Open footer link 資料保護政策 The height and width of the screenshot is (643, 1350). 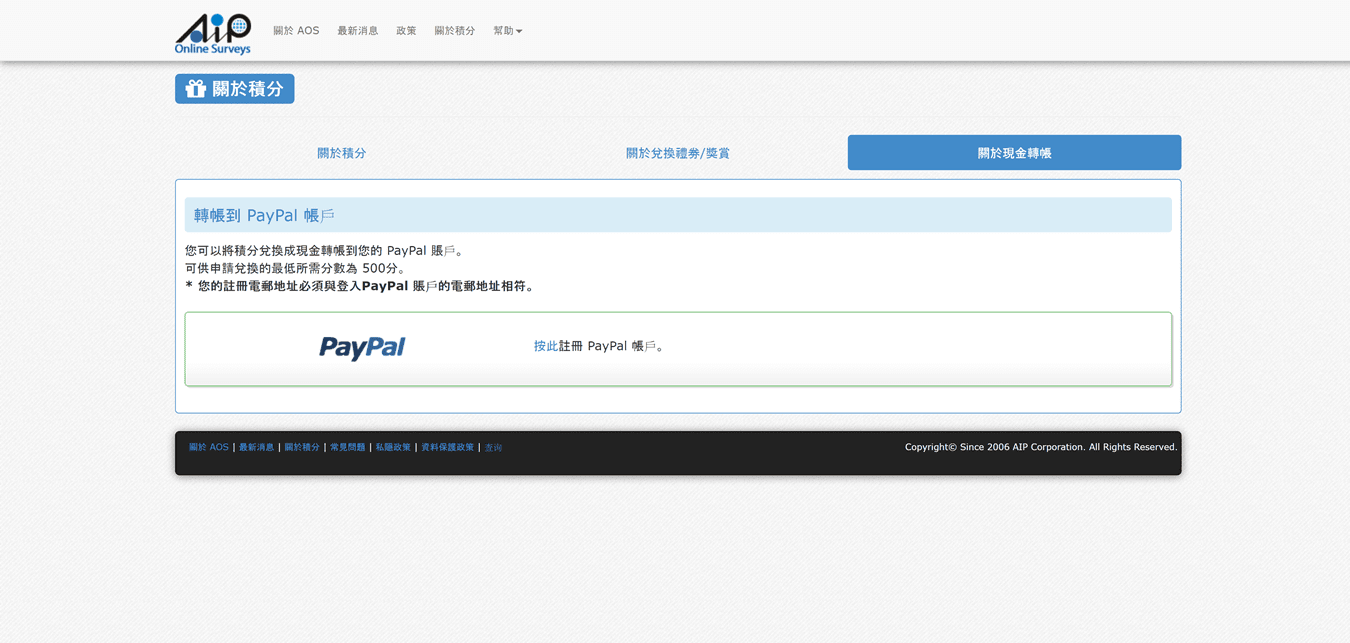(x=448, y=447)
